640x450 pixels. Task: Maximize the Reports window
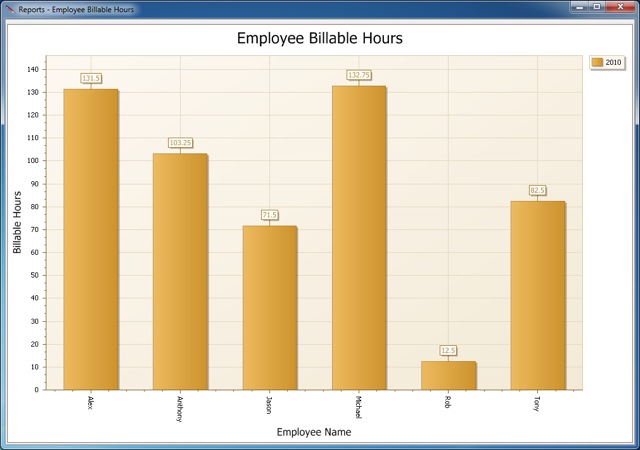click(596, 7)
